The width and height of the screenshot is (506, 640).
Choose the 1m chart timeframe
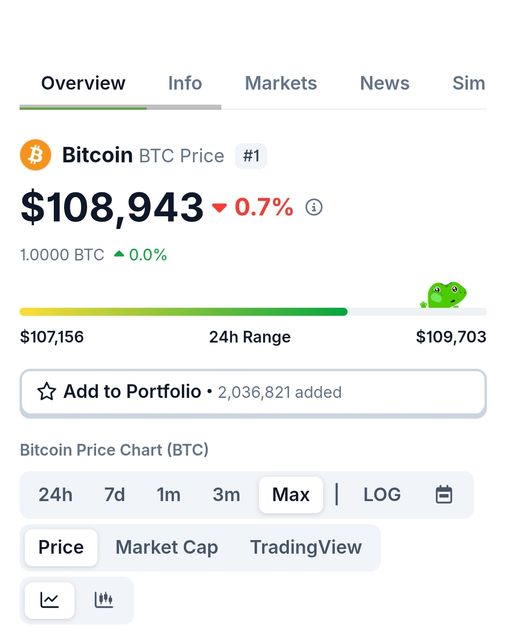coord(169,495)
